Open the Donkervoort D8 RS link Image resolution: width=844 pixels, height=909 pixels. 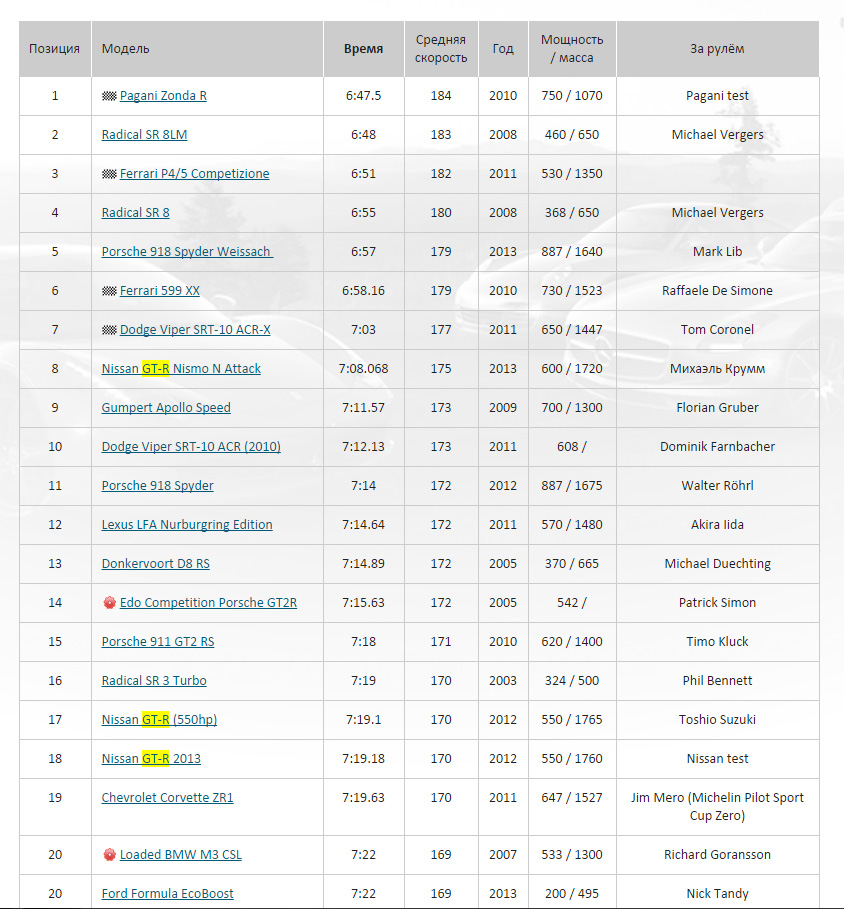click(155, 563)
